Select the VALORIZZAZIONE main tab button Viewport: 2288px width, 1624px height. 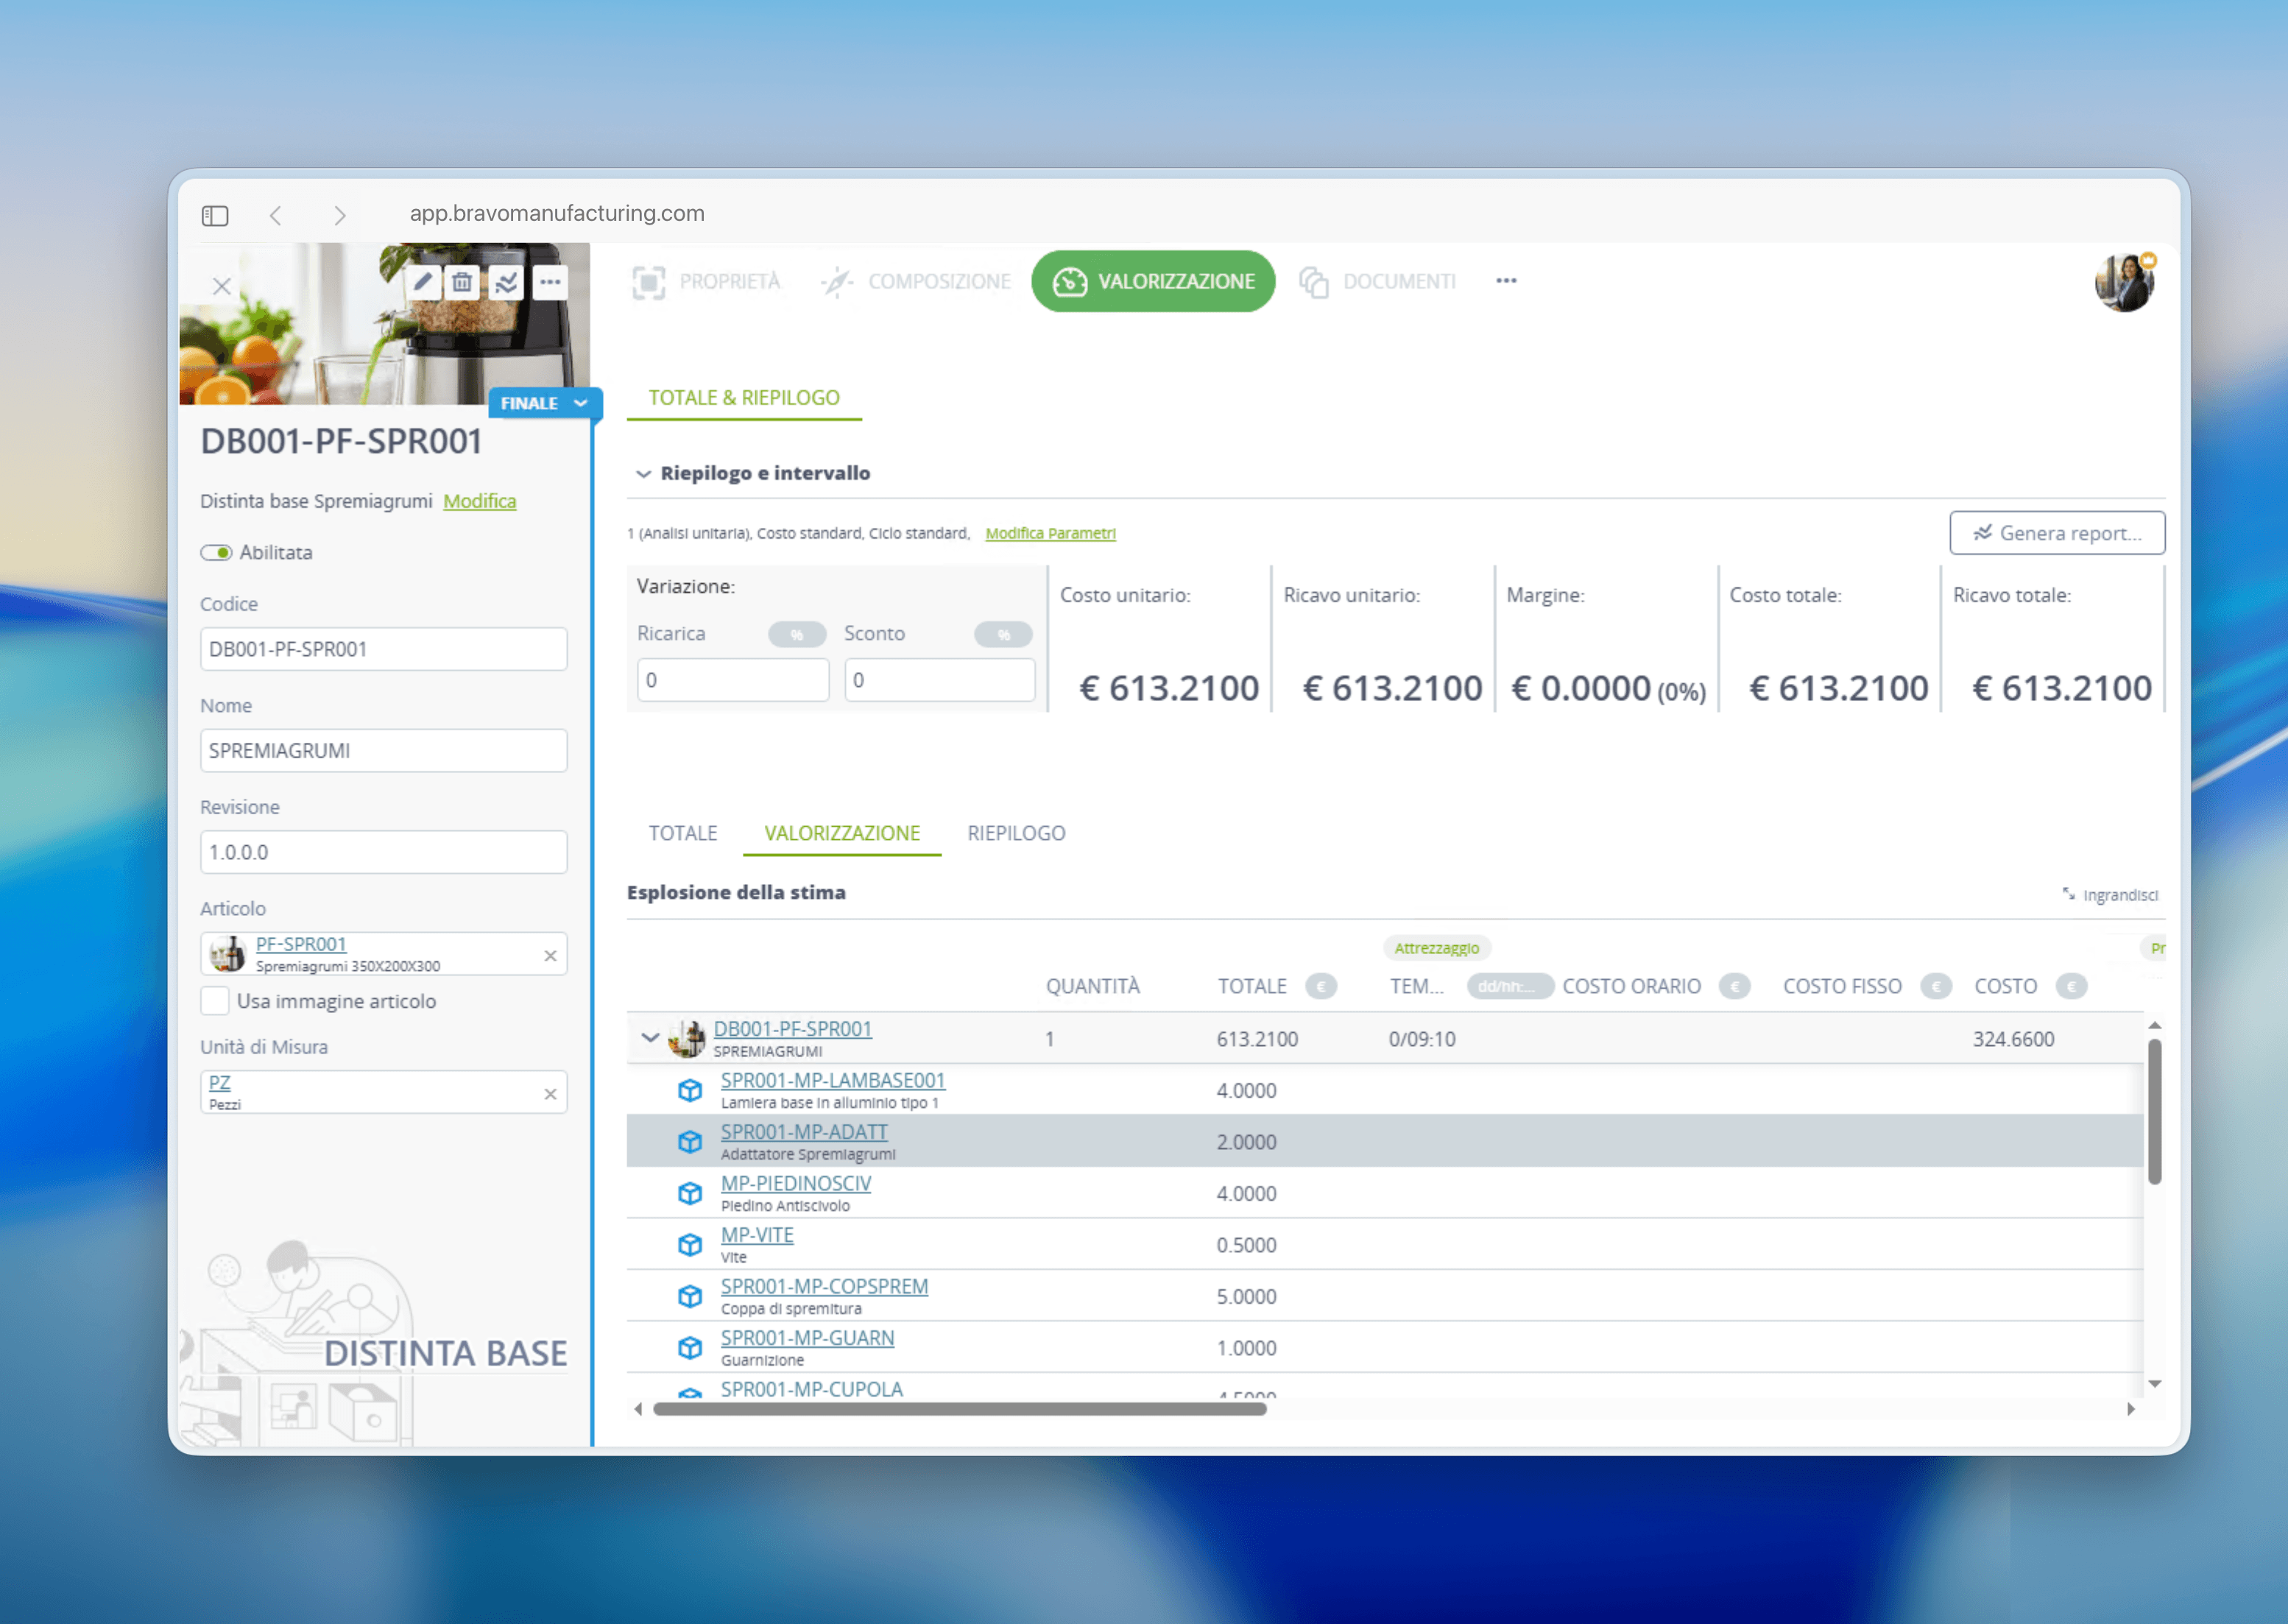tap(1153, 281)
